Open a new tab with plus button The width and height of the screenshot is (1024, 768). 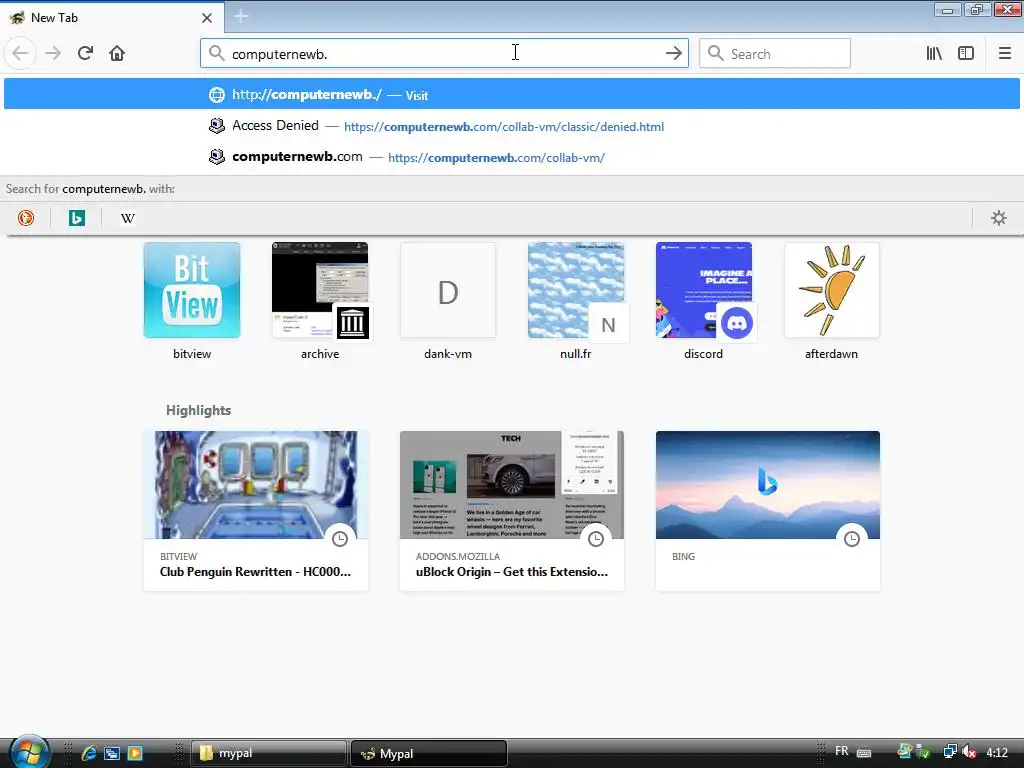tap(241, 16)
